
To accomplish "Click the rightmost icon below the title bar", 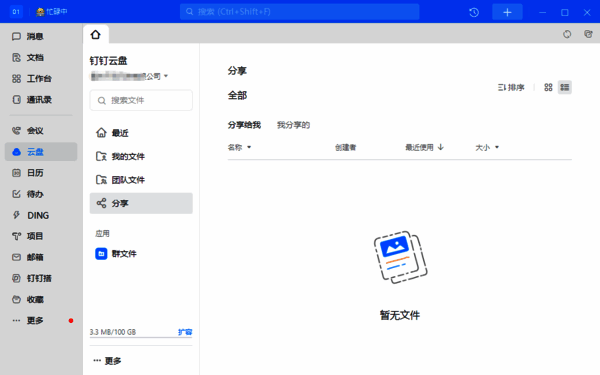I will 588,34.
